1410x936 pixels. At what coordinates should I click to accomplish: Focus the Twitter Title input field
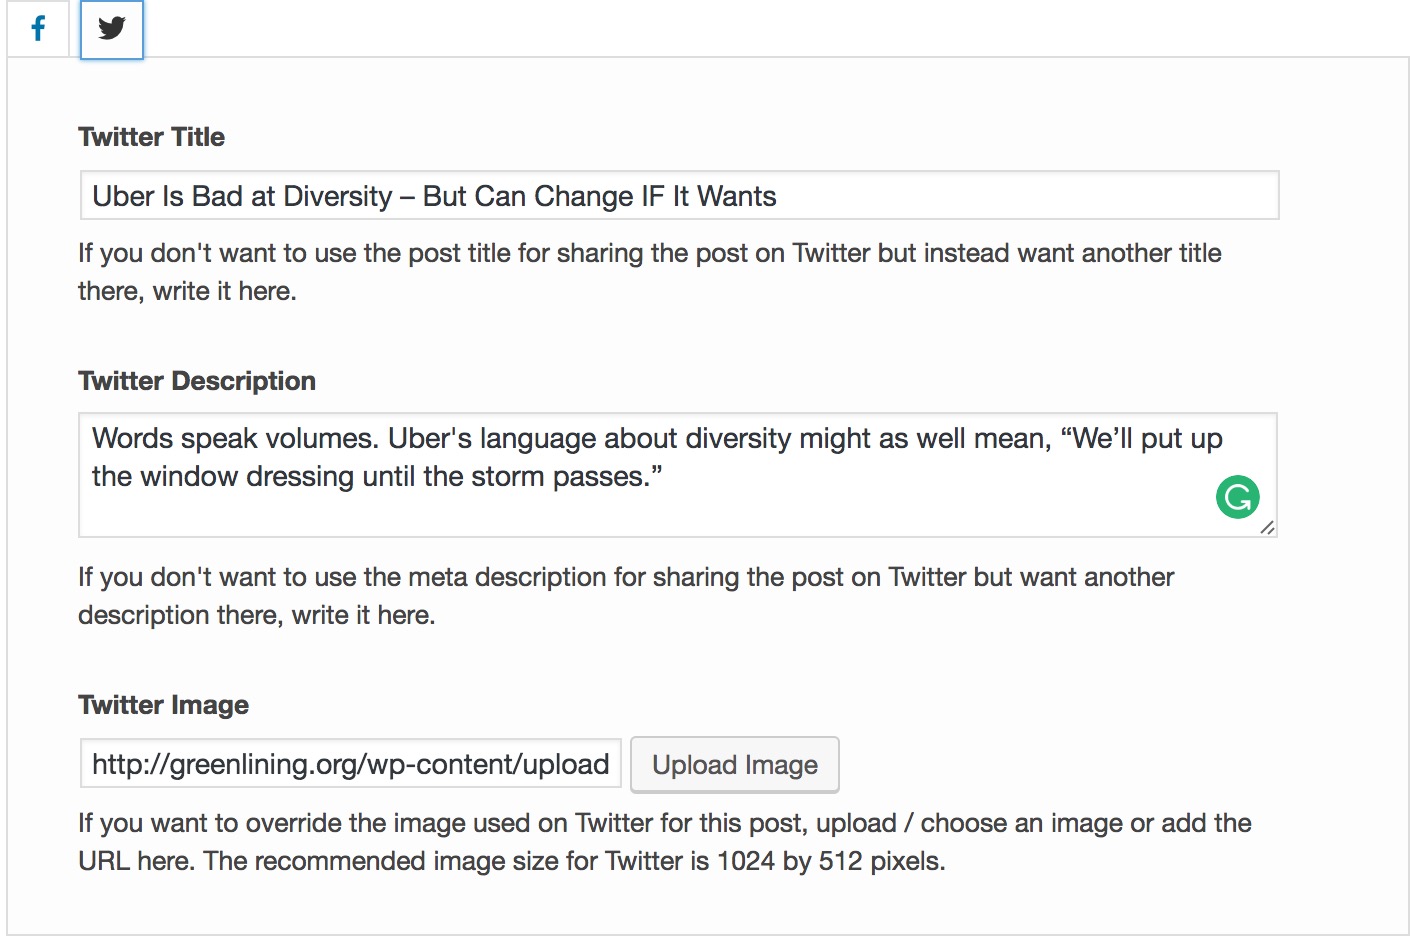679,195
